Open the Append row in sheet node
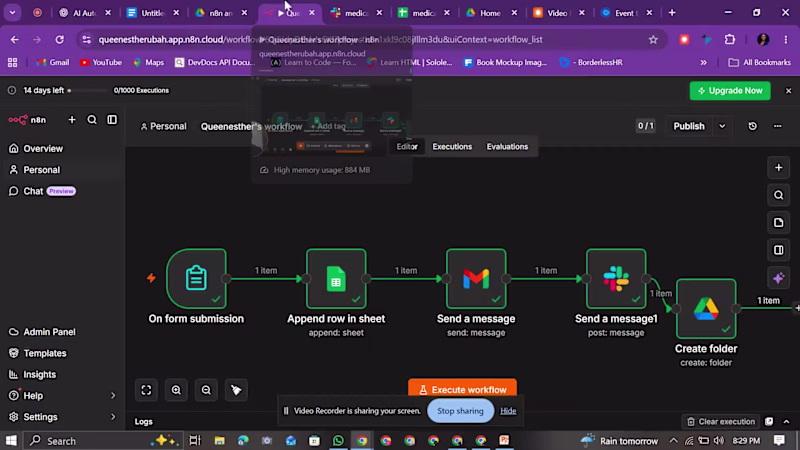The height and width of the screenshot is (450, 800). tap(336, 279)
